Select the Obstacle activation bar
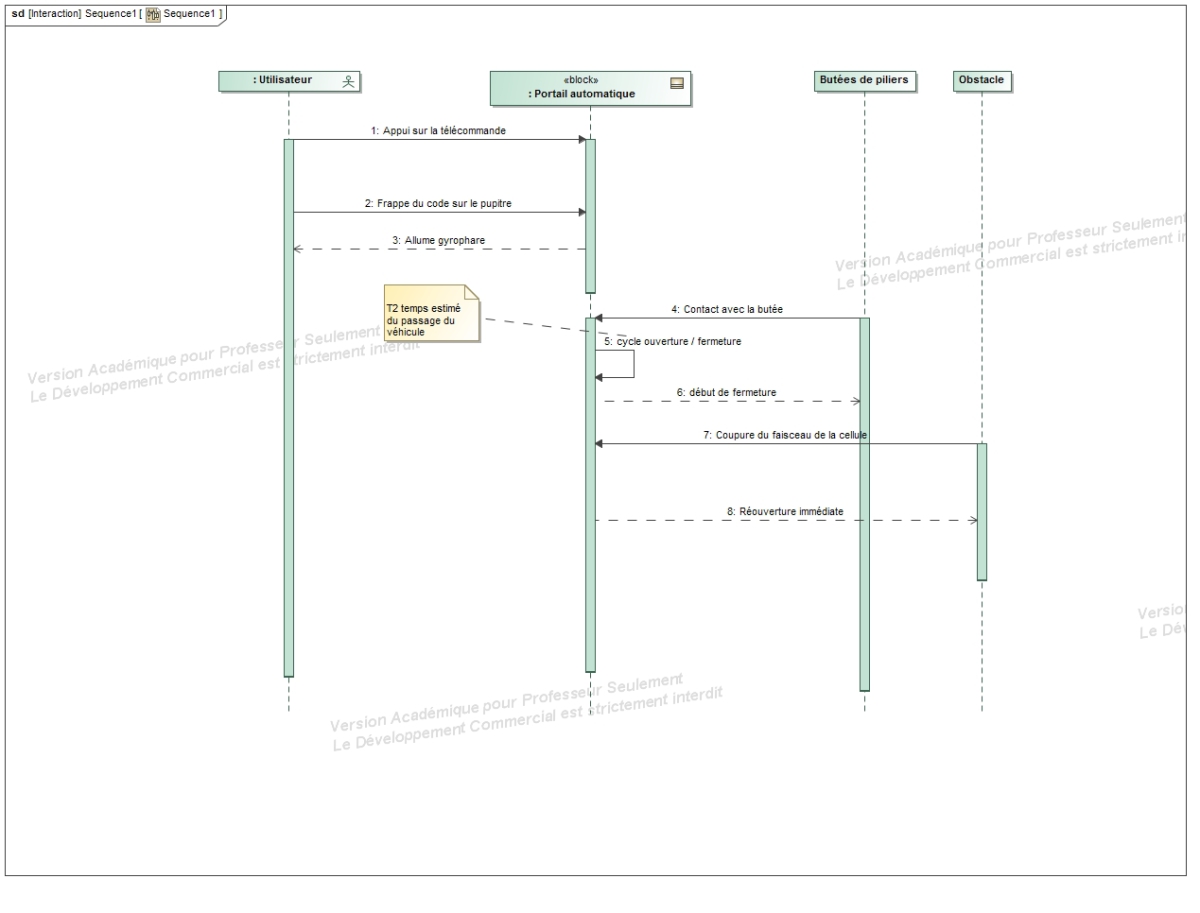This screenshot has width=1200, height=913. click(981, 510)
